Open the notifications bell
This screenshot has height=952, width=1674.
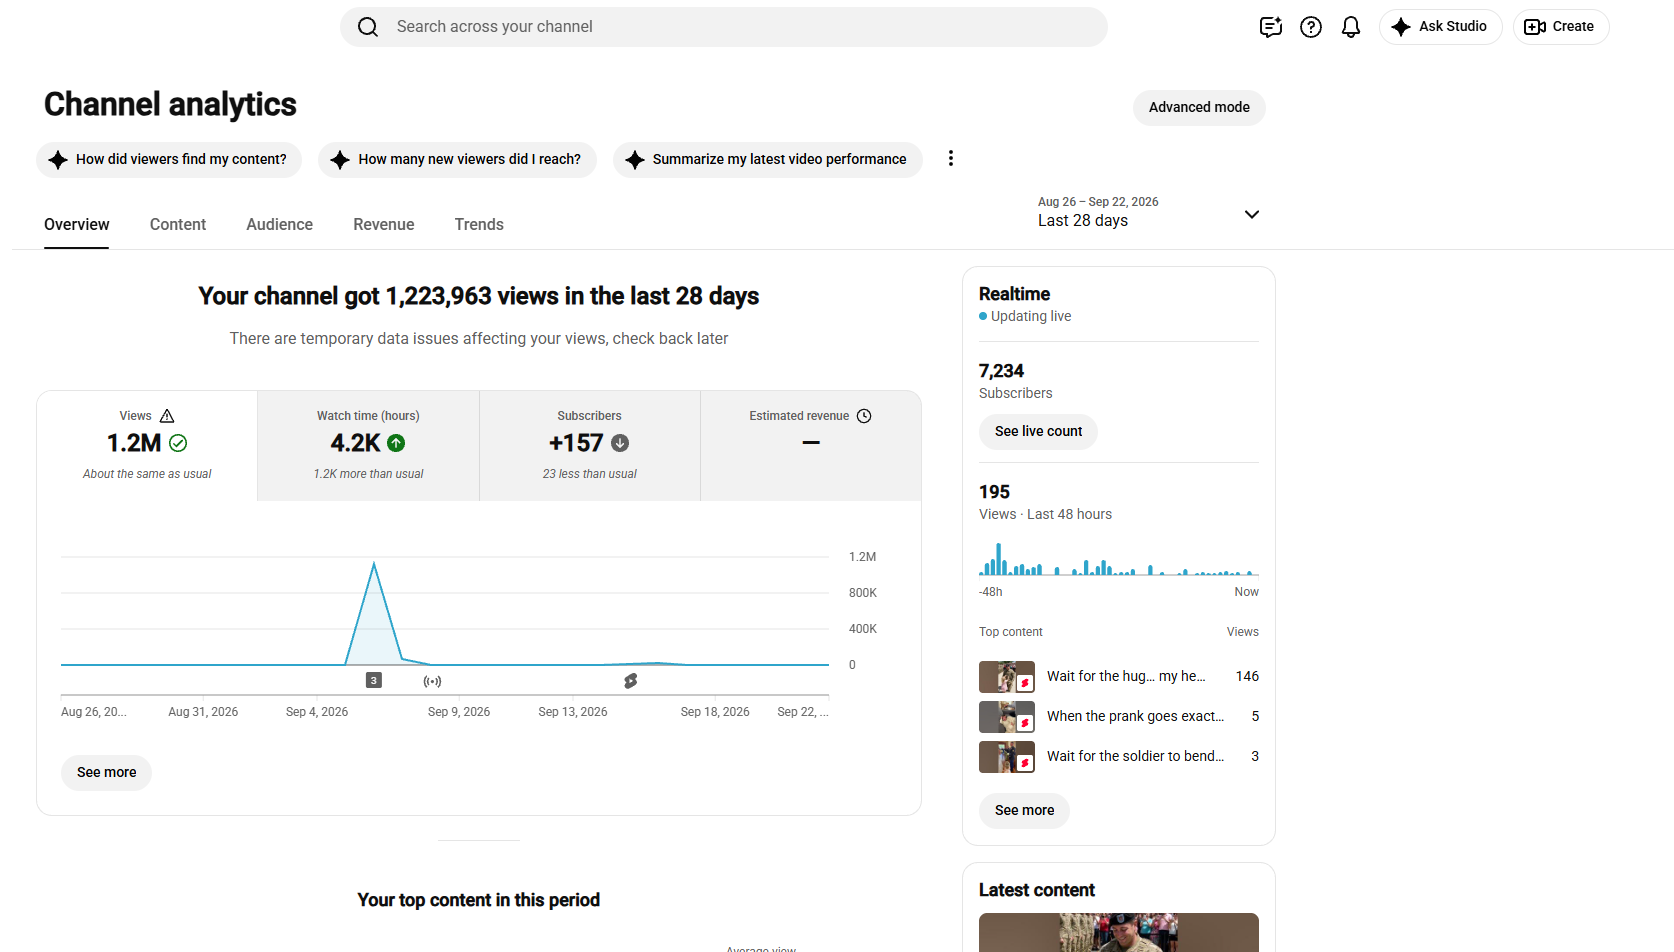[1351, 27]
